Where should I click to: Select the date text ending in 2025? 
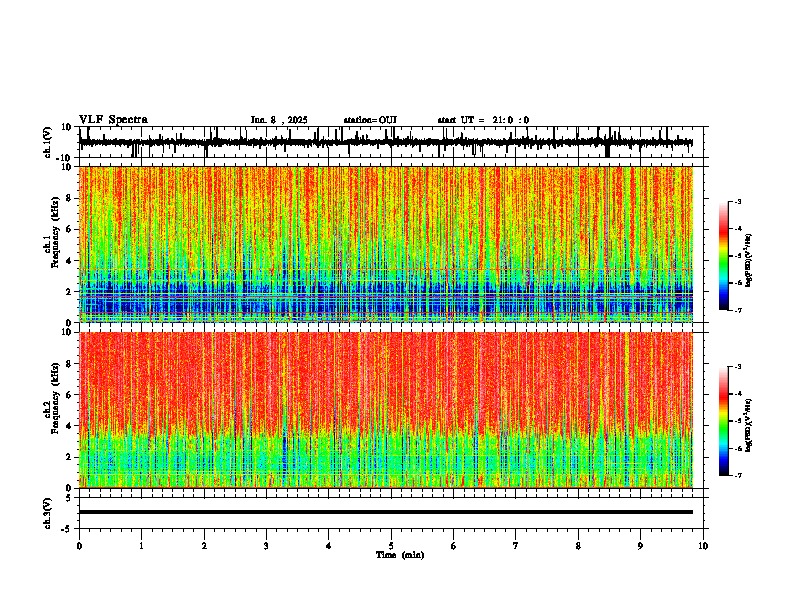tap(279, 120)
